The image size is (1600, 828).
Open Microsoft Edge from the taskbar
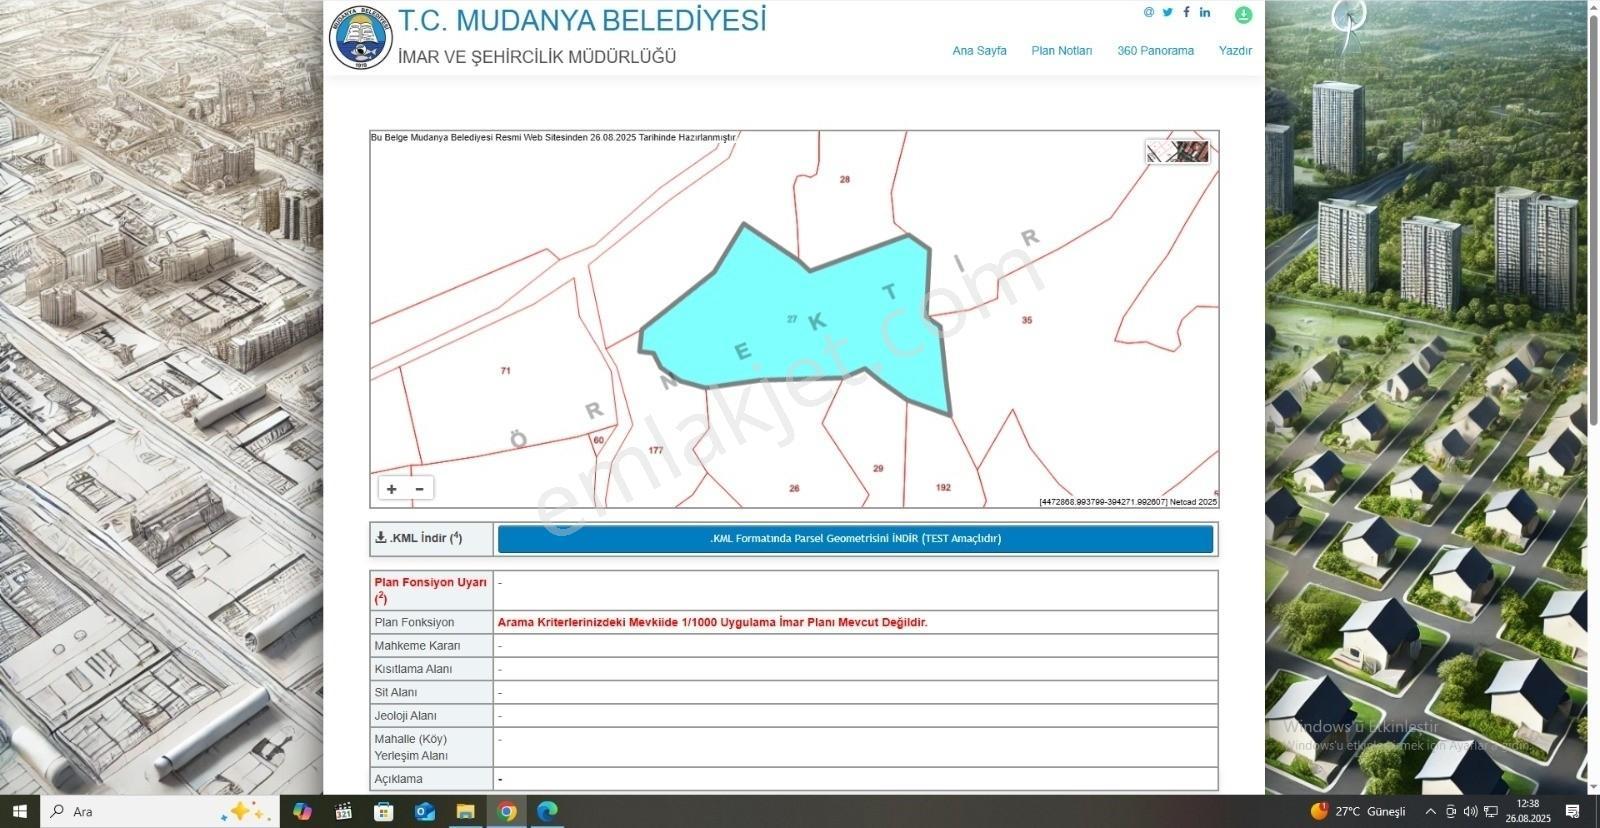(x=547, y=811)
